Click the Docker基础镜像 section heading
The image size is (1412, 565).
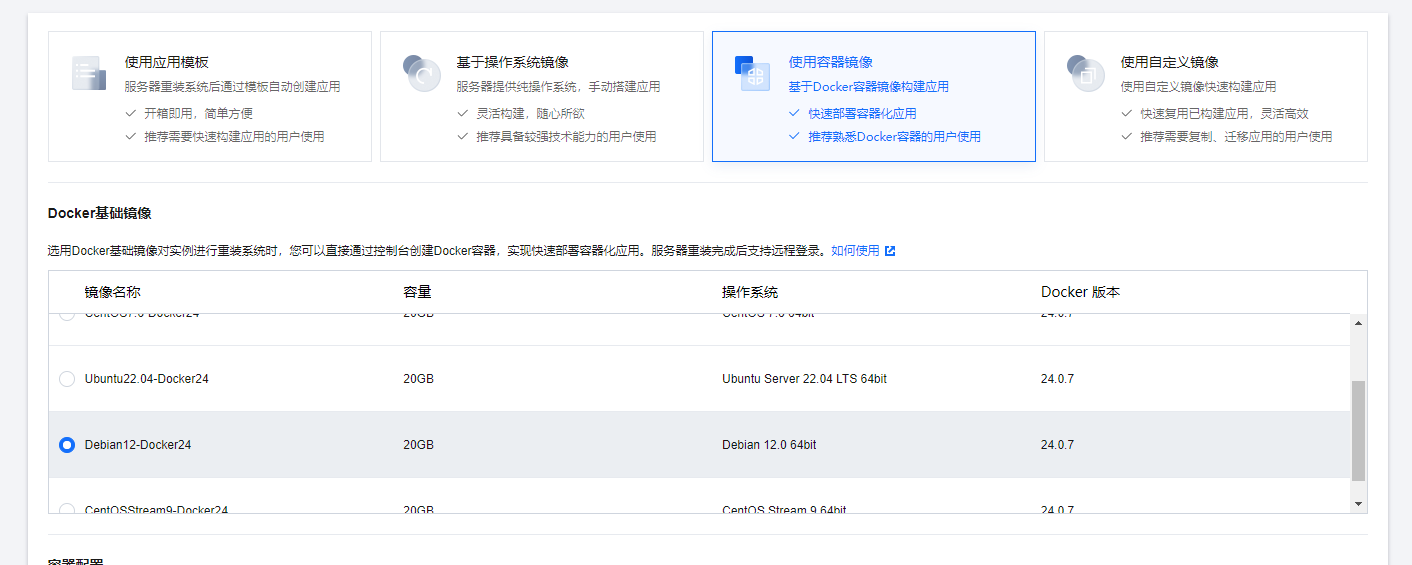[x=100, y=213]
